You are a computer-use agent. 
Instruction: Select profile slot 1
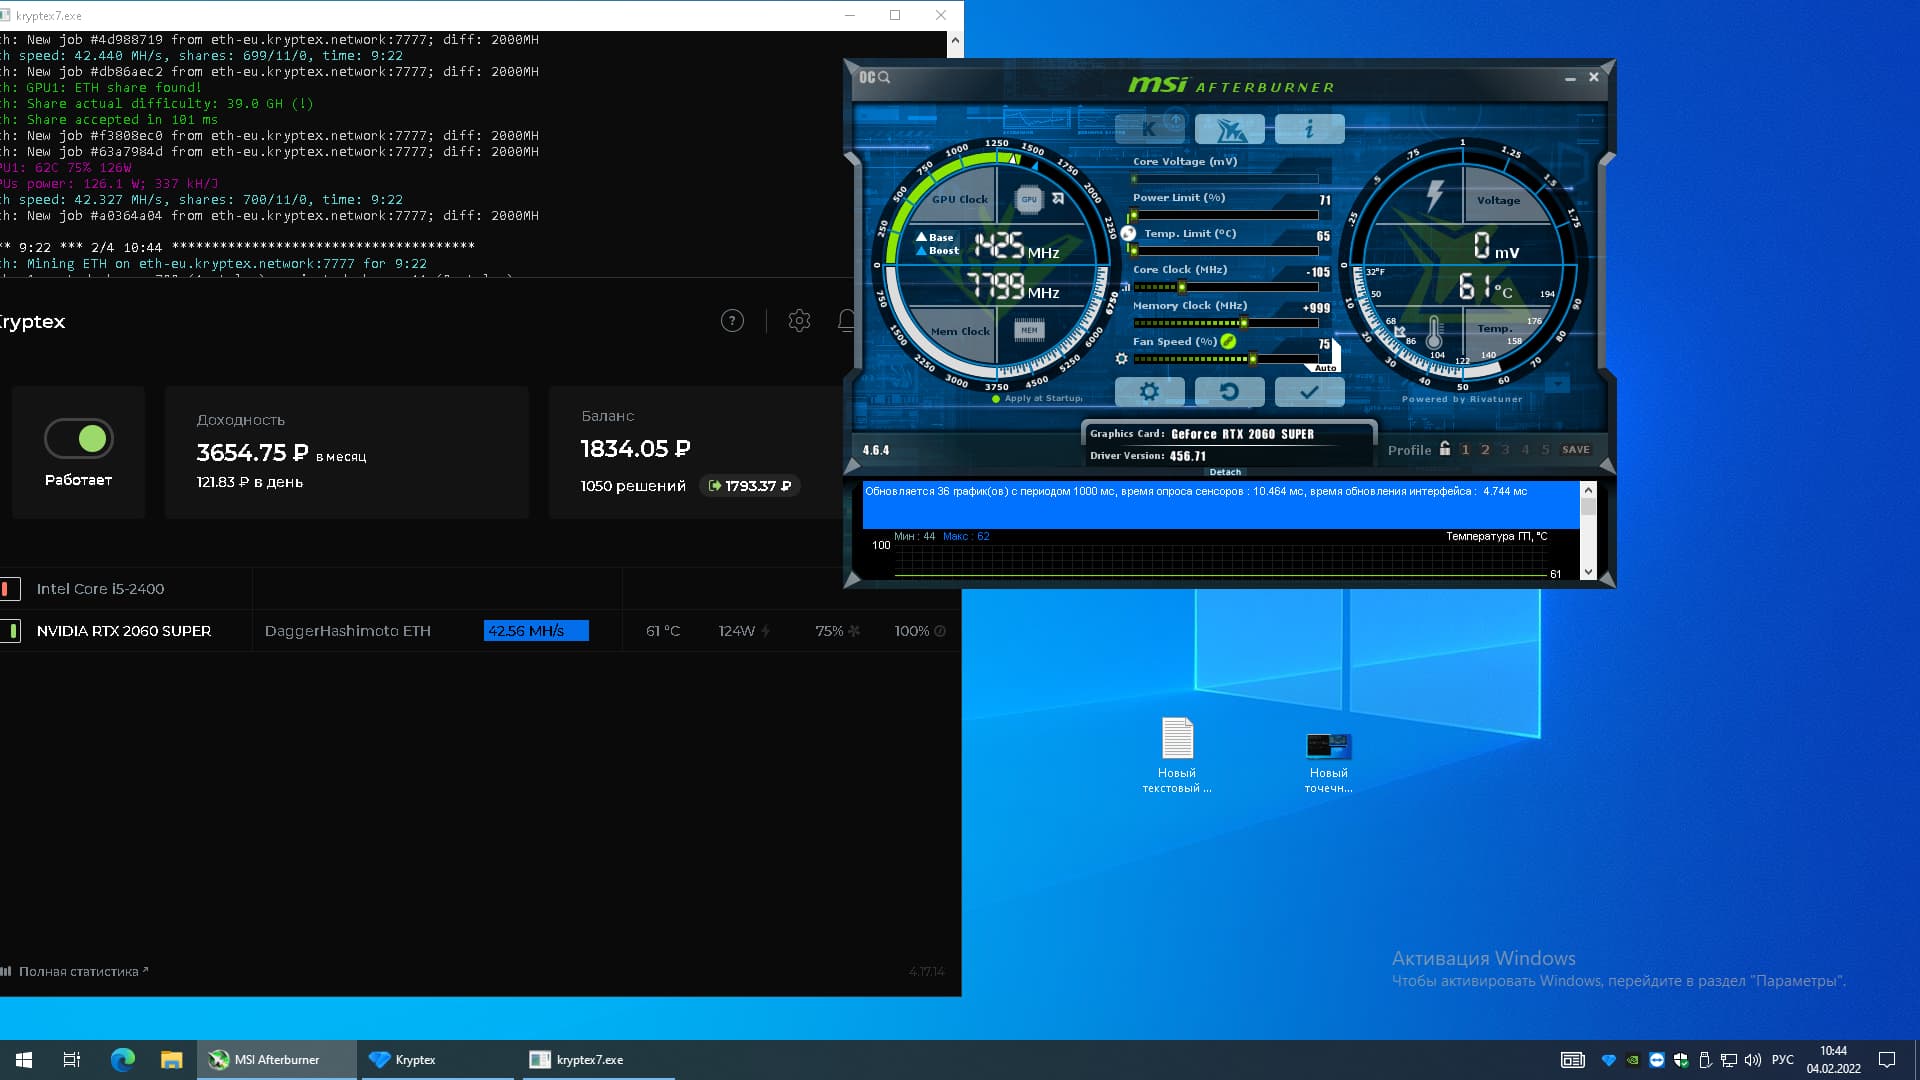(1465, 450)
